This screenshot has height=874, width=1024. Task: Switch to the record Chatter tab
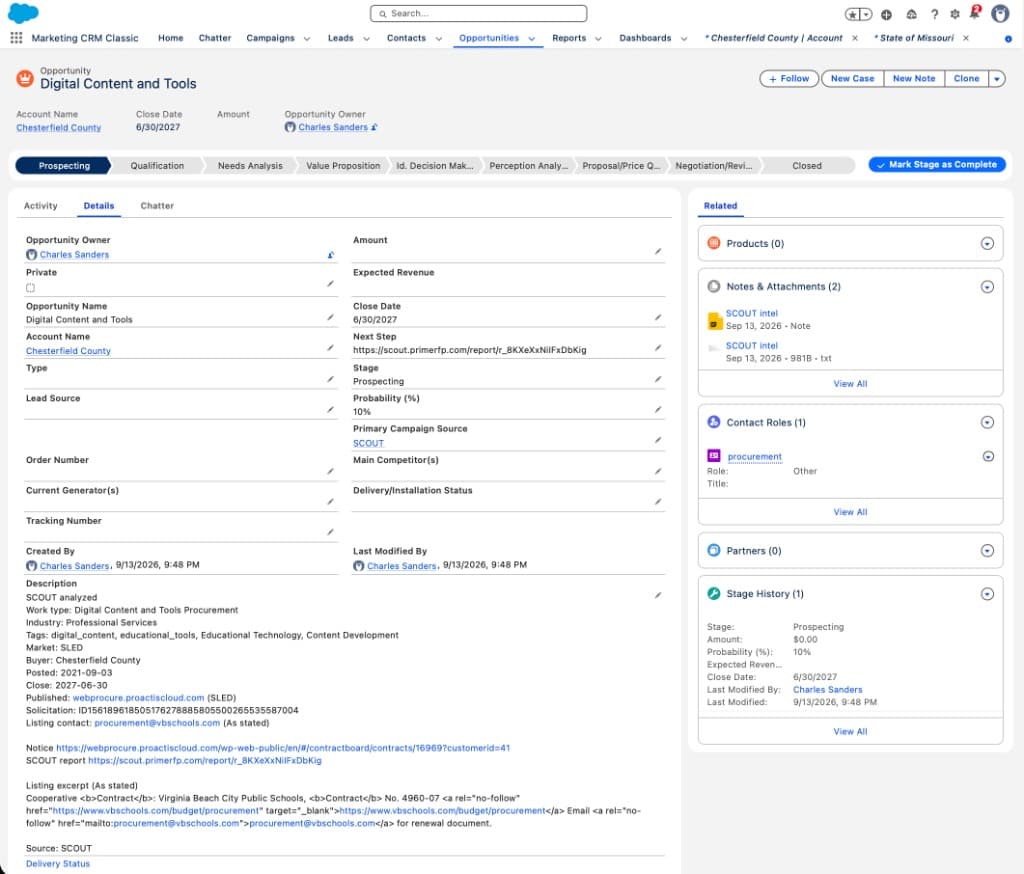coord(157,206)
